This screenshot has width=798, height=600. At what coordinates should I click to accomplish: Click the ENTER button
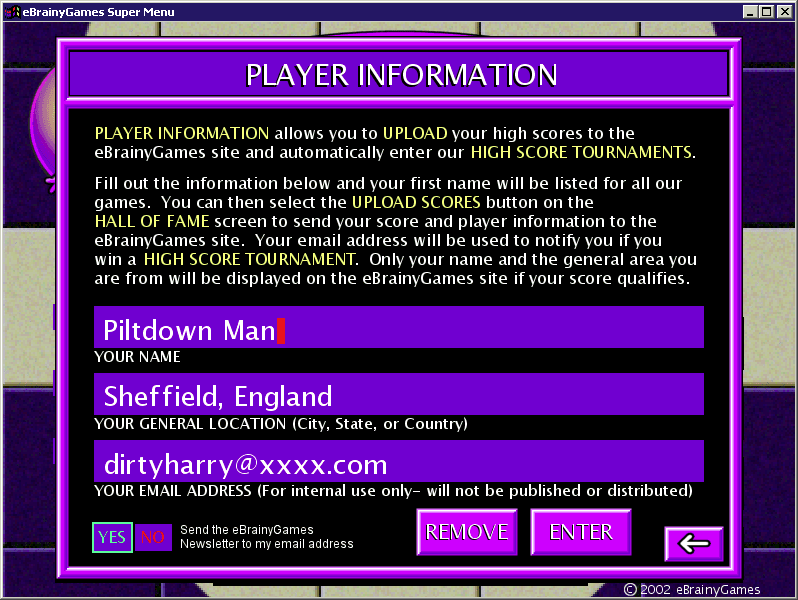(581, 532)
